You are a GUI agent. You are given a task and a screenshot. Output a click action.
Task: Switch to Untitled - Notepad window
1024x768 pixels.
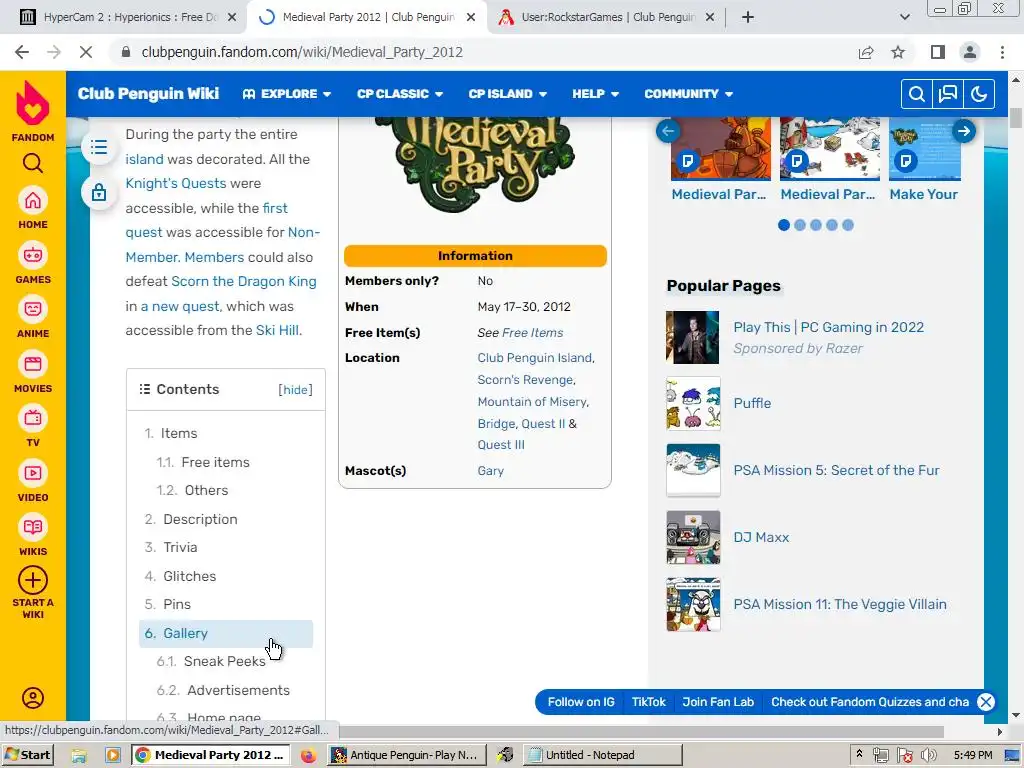[603, 755]
